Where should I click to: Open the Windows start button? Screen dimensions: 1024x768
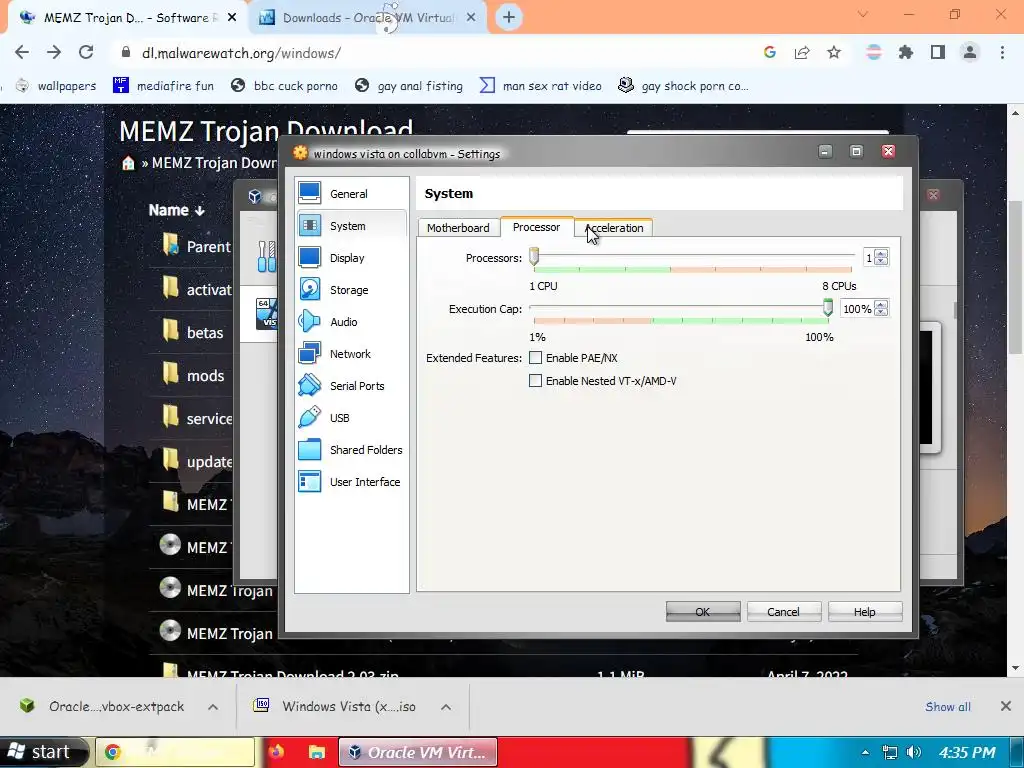(x=42, y=752)
